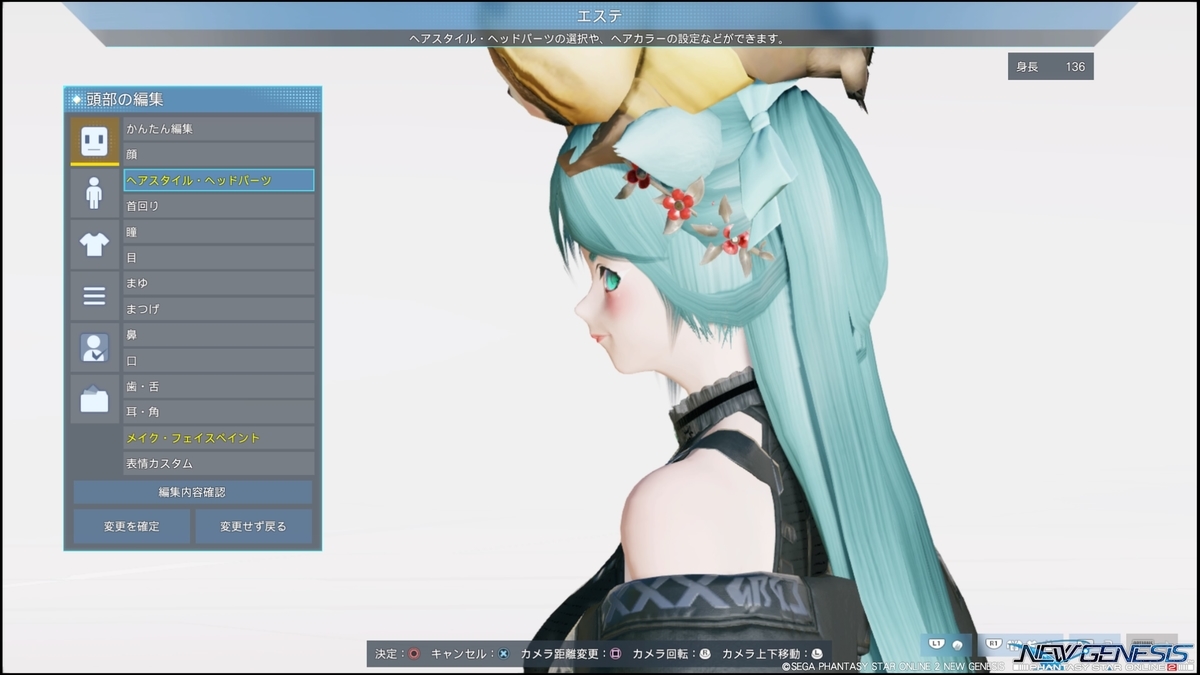The height and width of the screenshot is (675, 1200).
Task: Click the 身長 136 height display
Action: tap(1050, 67)
